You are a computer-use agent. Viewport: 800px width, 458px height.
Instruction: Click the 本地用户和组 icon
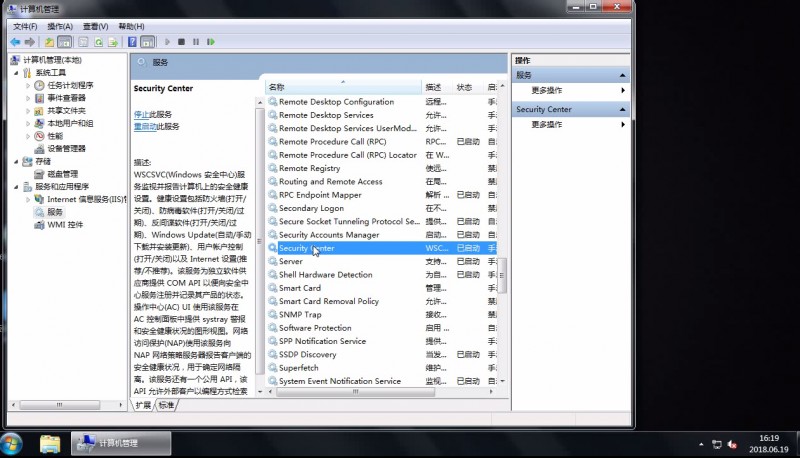pos(39,123)
